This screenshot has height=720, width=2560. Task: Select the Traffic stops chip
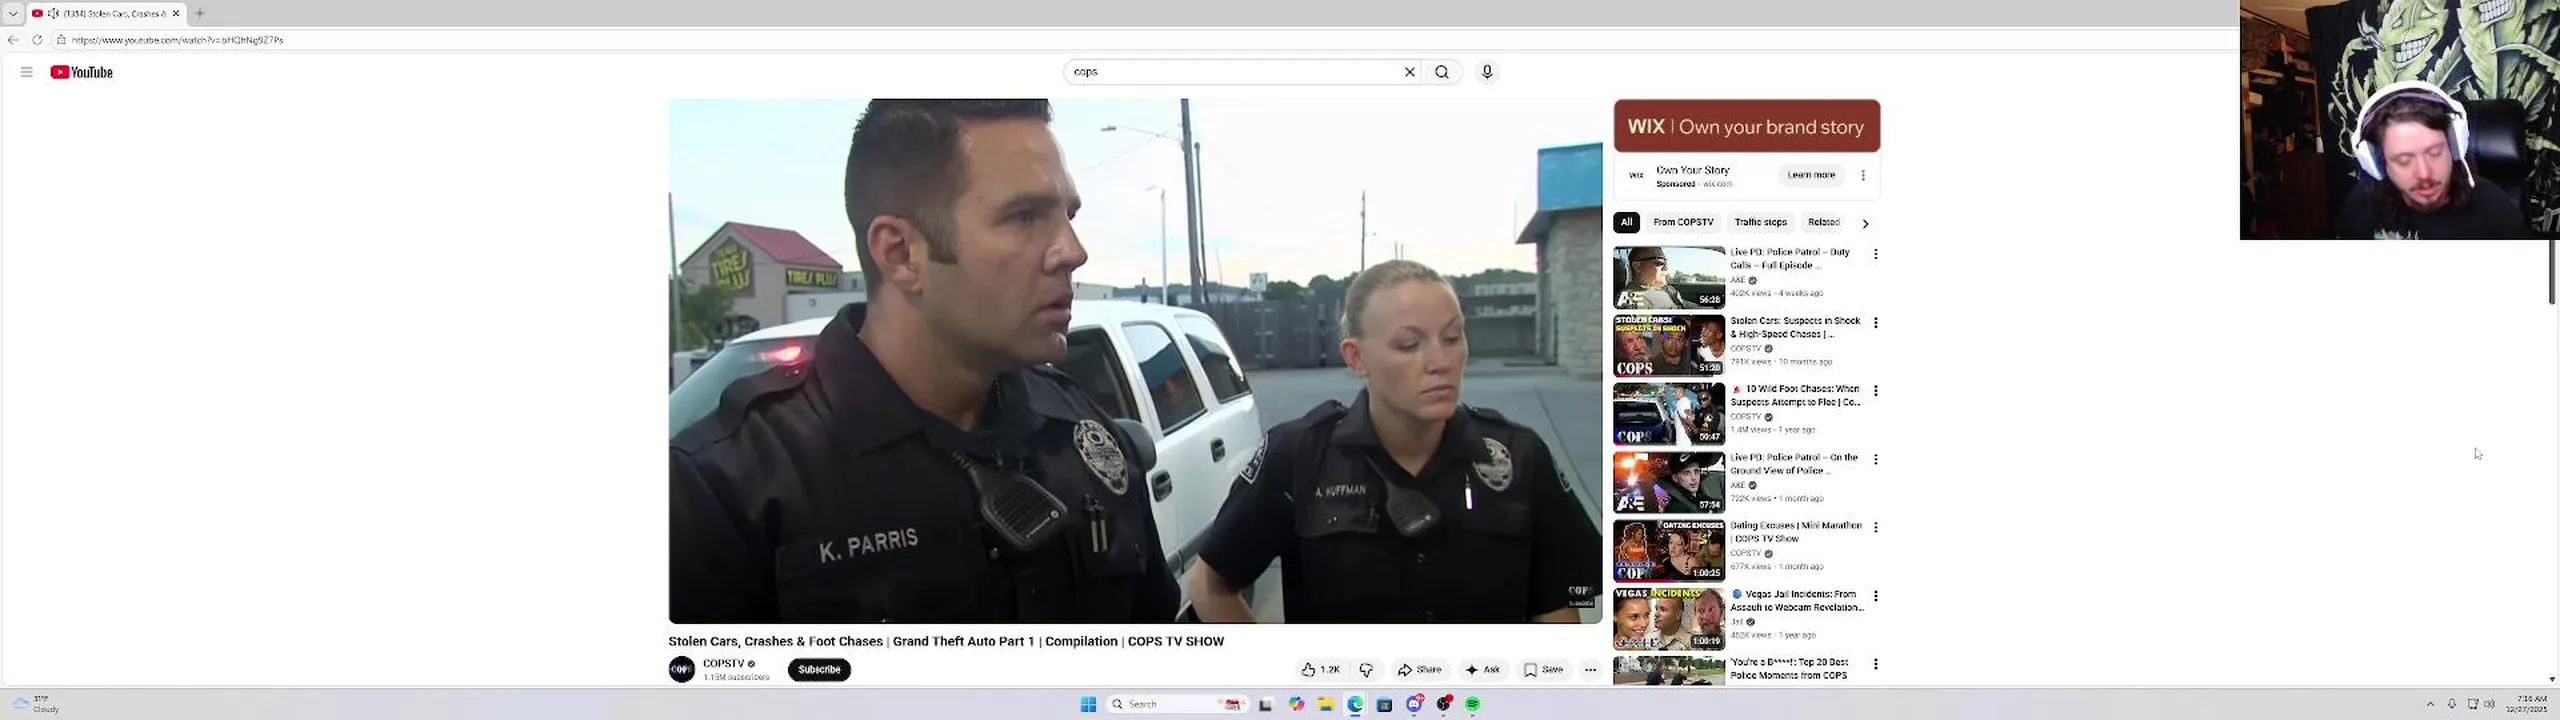coord(1761,222)
